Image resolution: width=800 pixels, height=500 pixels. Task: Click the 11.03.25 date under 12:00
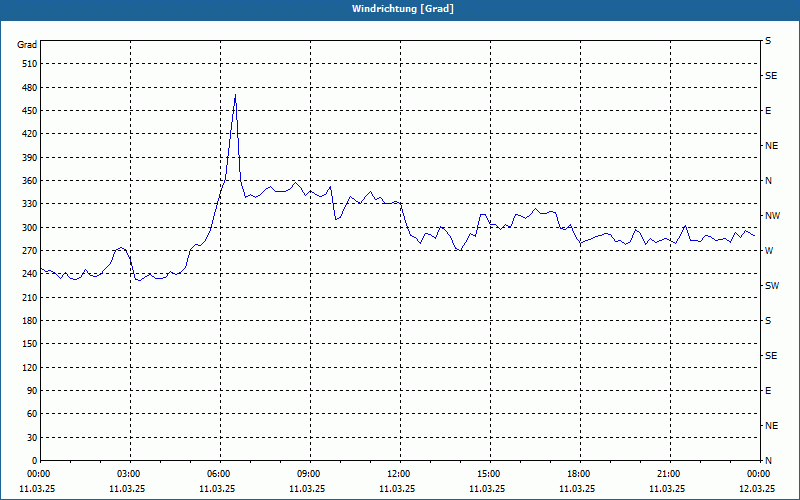pos(397,488)
